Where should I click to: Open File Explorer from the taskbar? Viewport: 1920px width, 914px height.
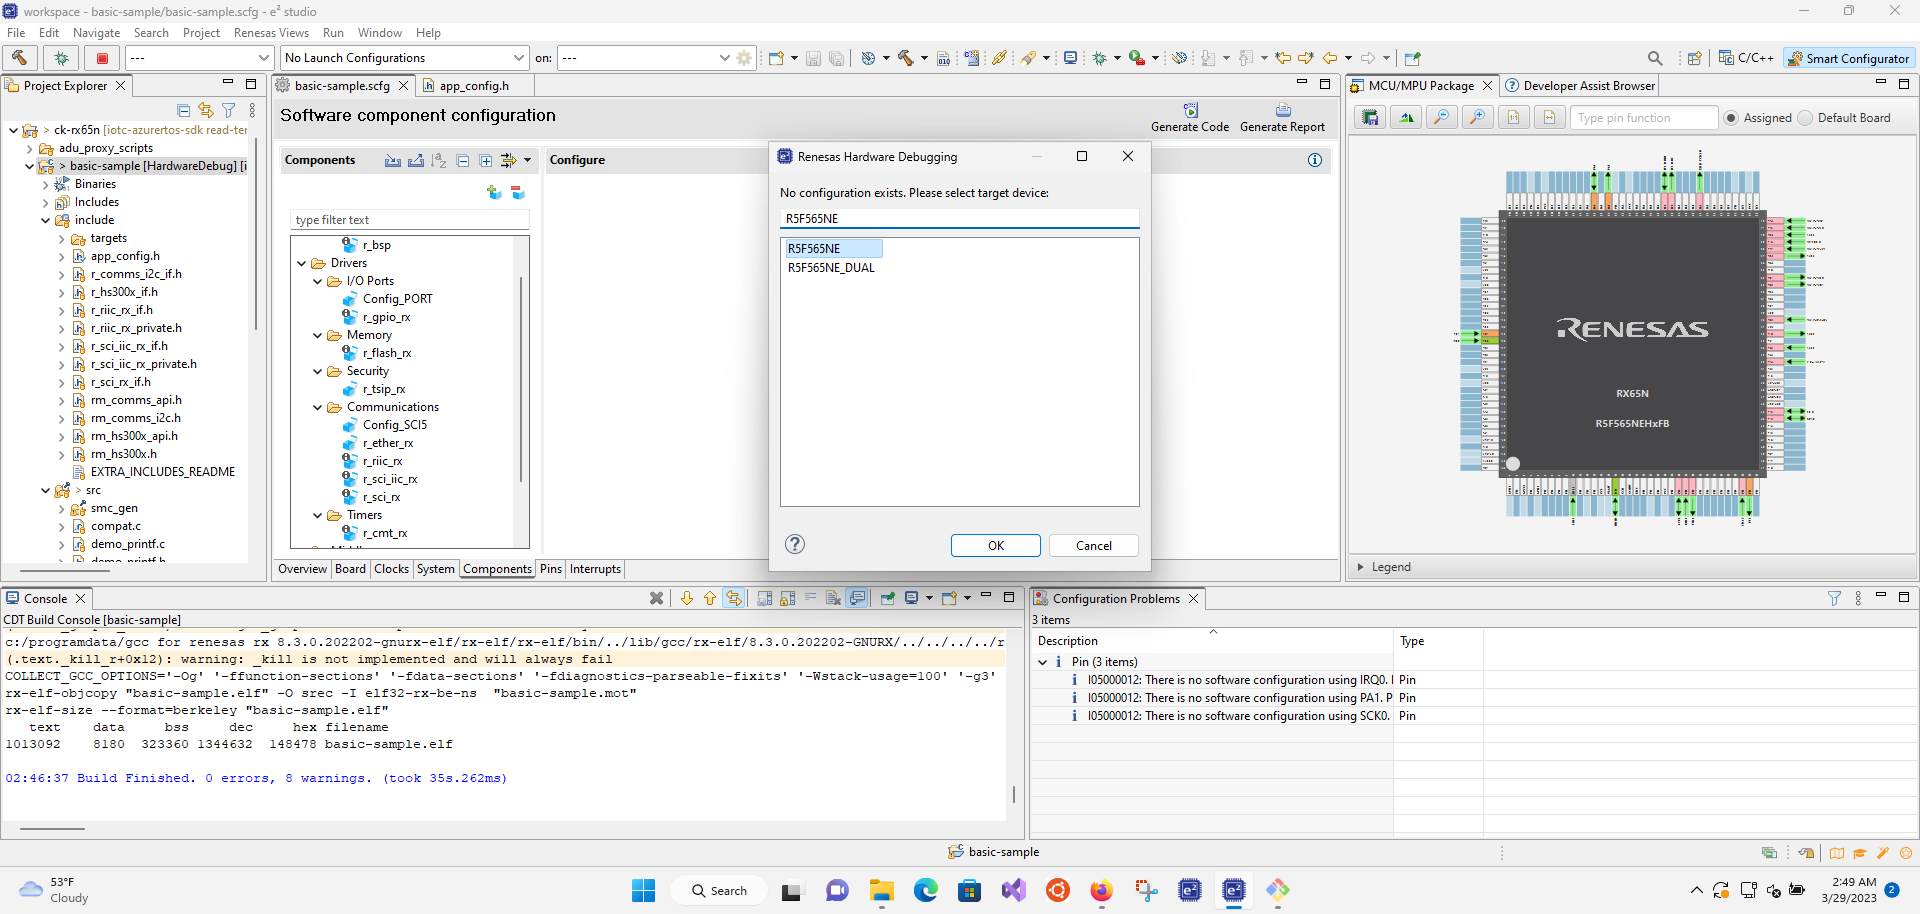(881, 890)
